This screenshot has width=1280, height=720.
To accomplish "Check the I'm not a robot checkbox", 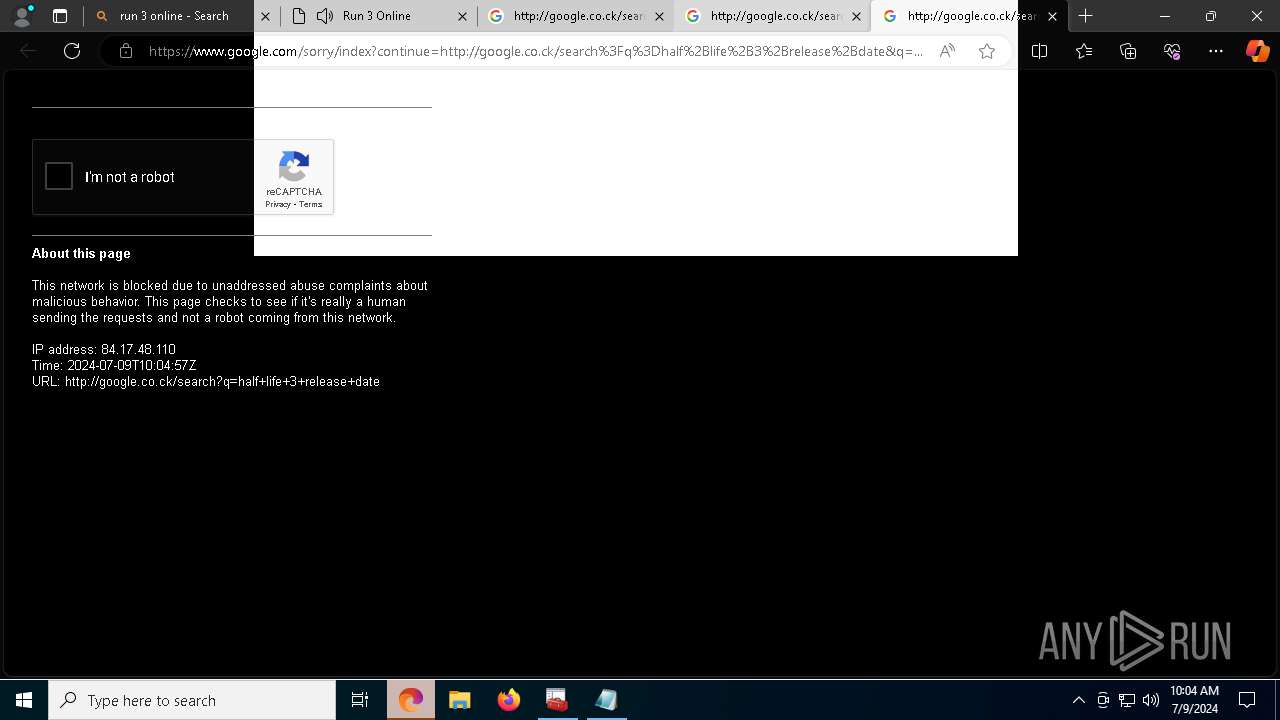I will [x=59, y=177].
